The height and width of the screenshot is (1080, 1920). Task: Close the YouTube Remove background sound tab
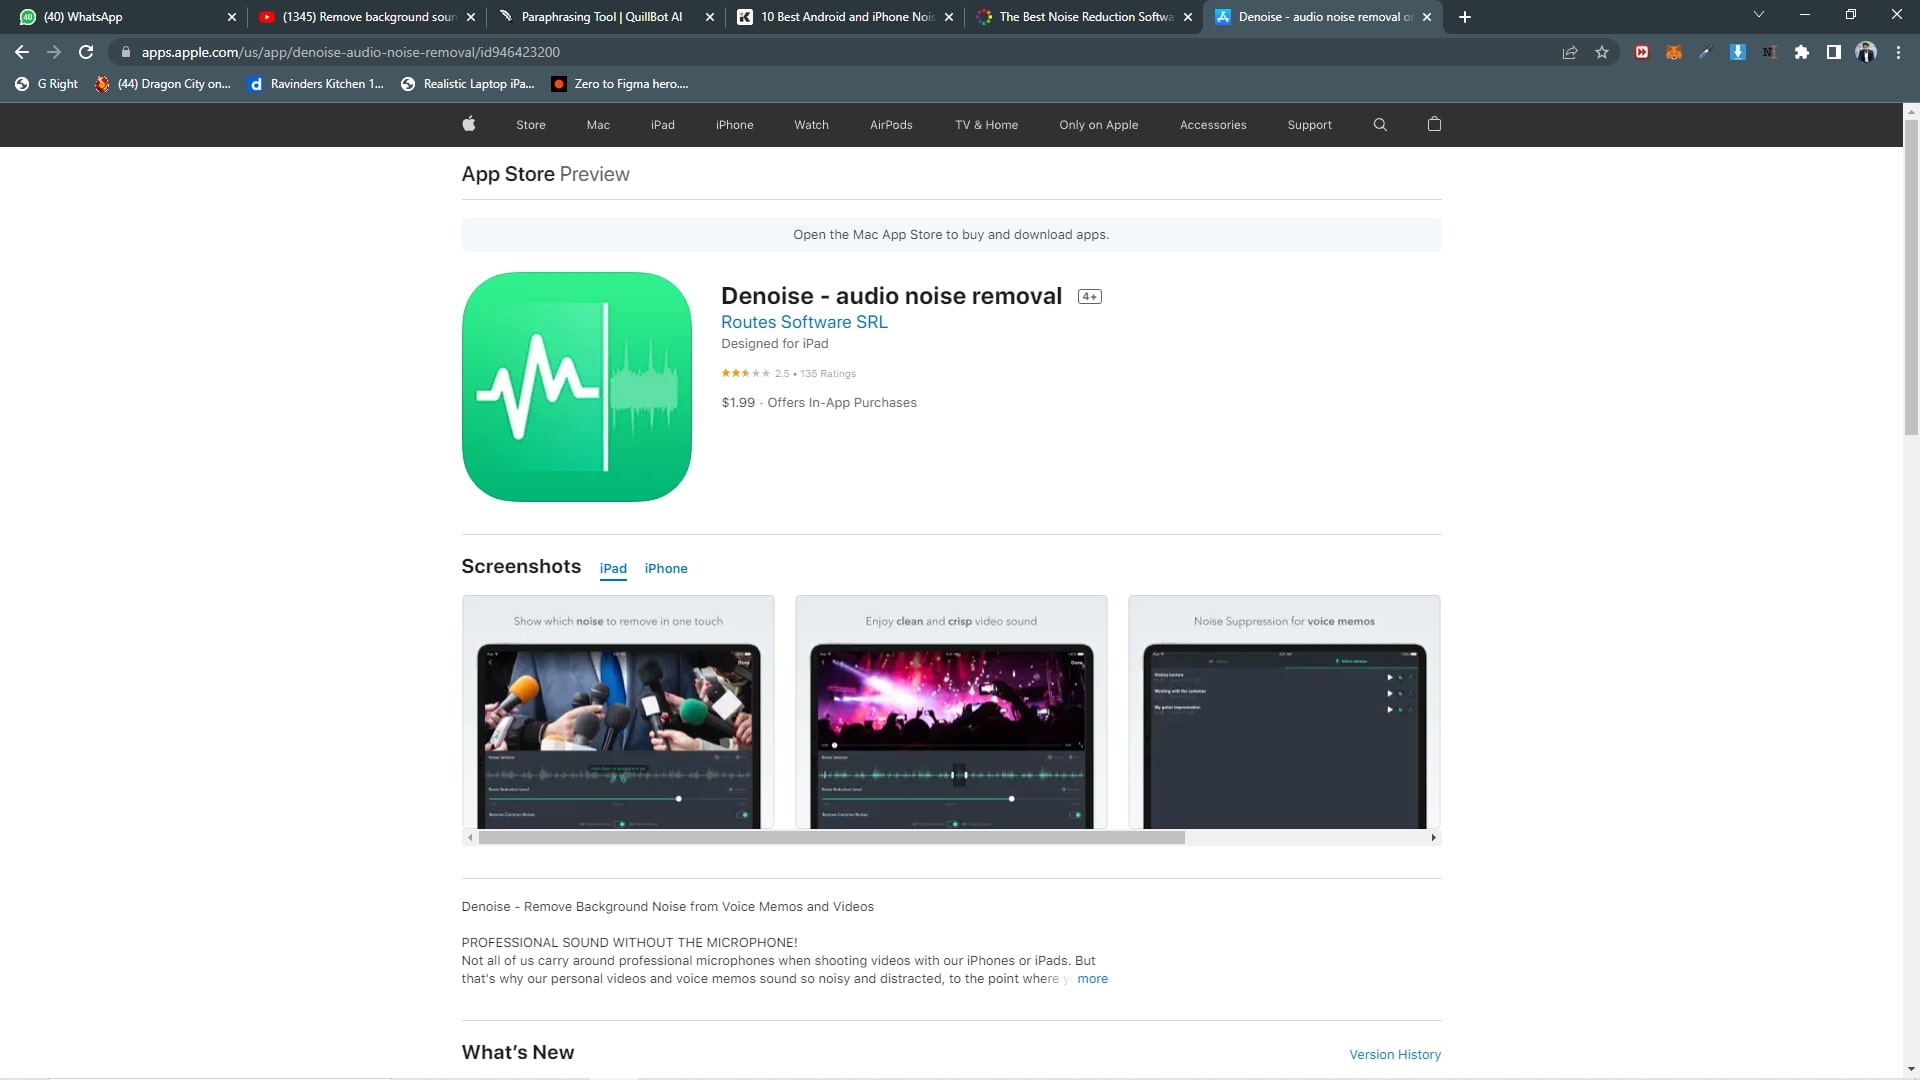click(x=471, y=17)
